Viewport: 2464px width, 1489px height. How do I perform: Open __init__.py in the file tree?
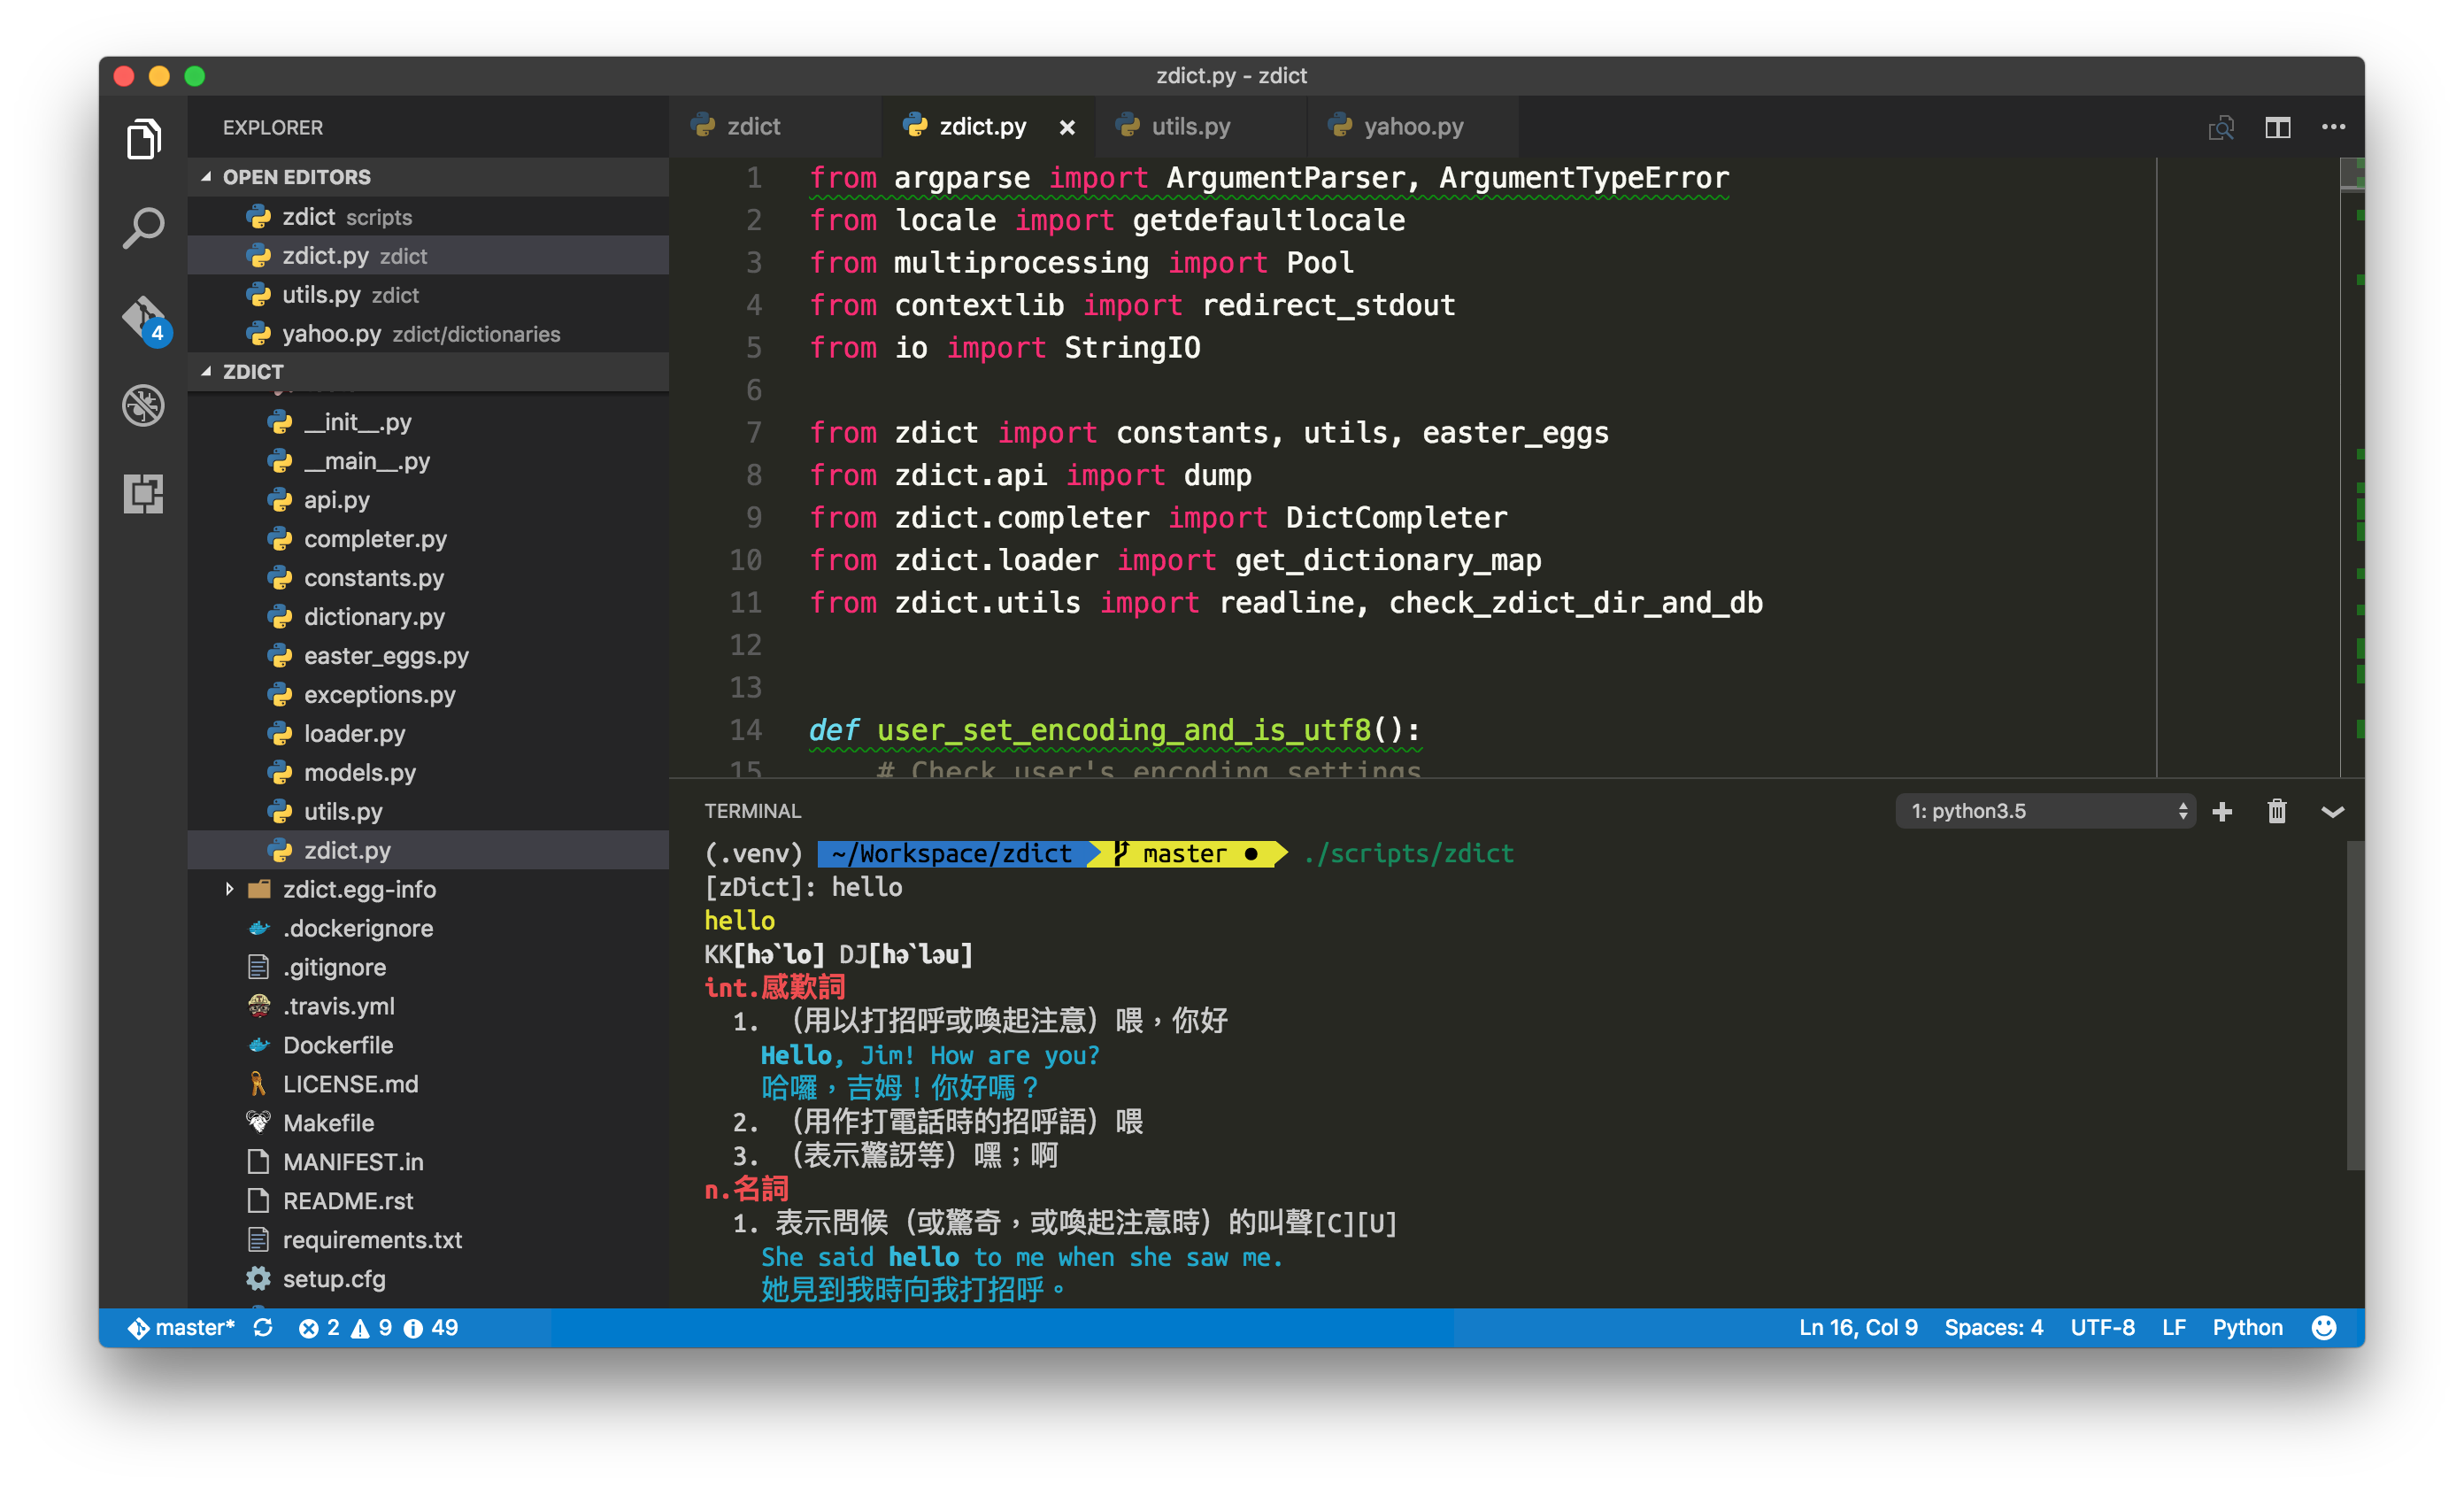tap(428, 422)
